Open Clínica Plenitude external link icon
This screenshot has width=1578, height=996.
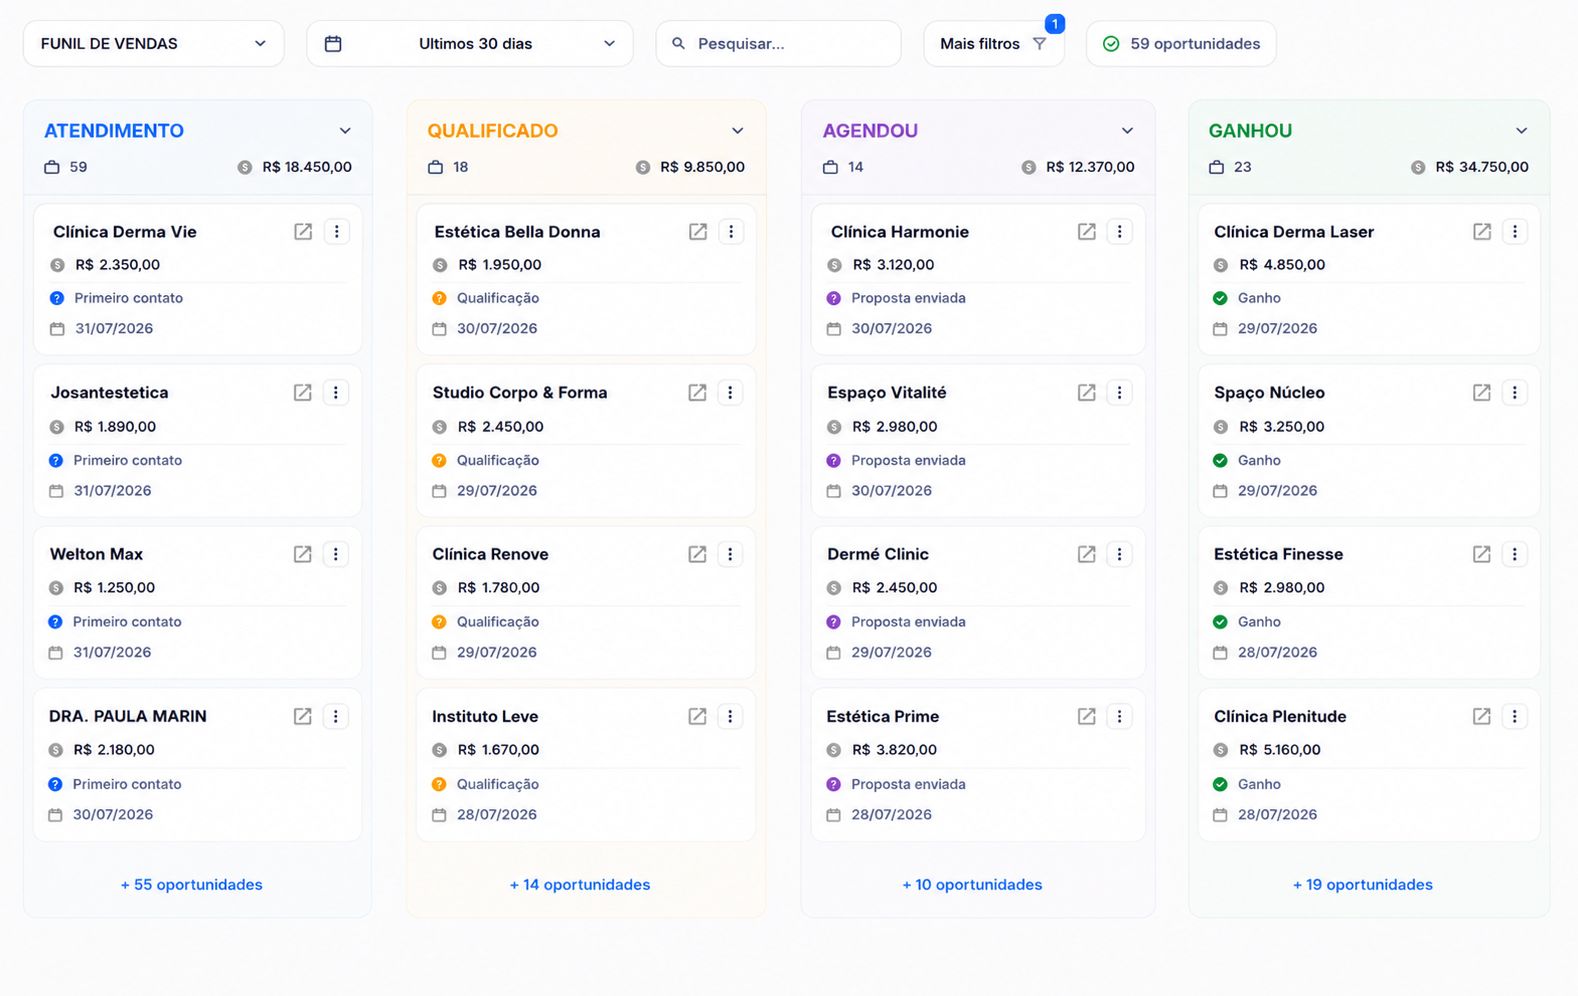coord(1482,716)
